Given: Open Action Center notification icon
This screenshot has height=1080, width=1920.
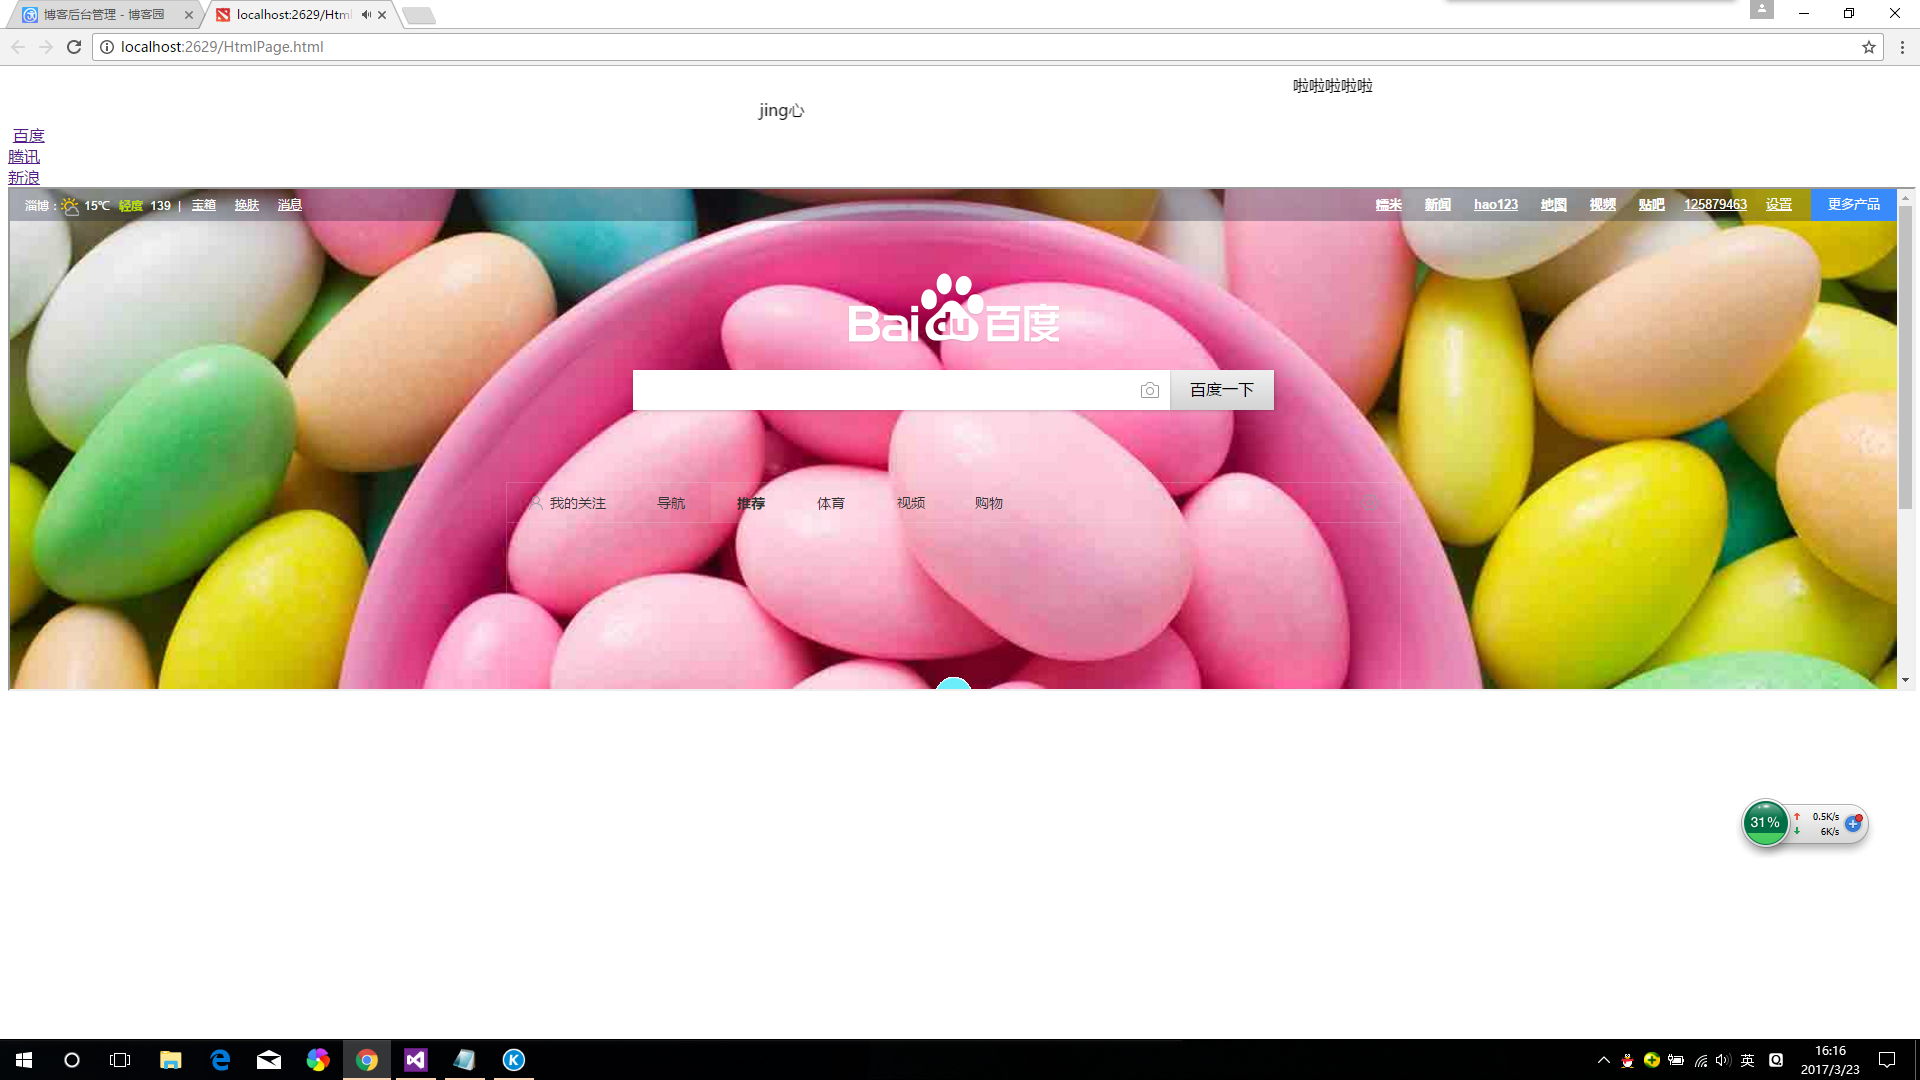Looking at the screenshot, I should click(1887, 1060).
